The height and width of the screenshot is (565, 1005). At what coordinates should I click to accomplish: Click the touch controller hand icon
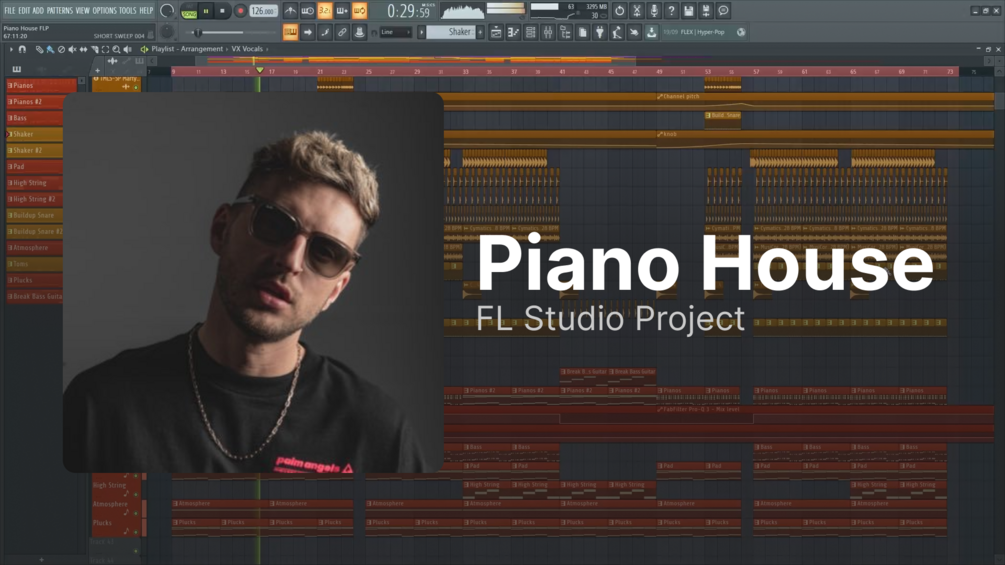tap(635, 32)
